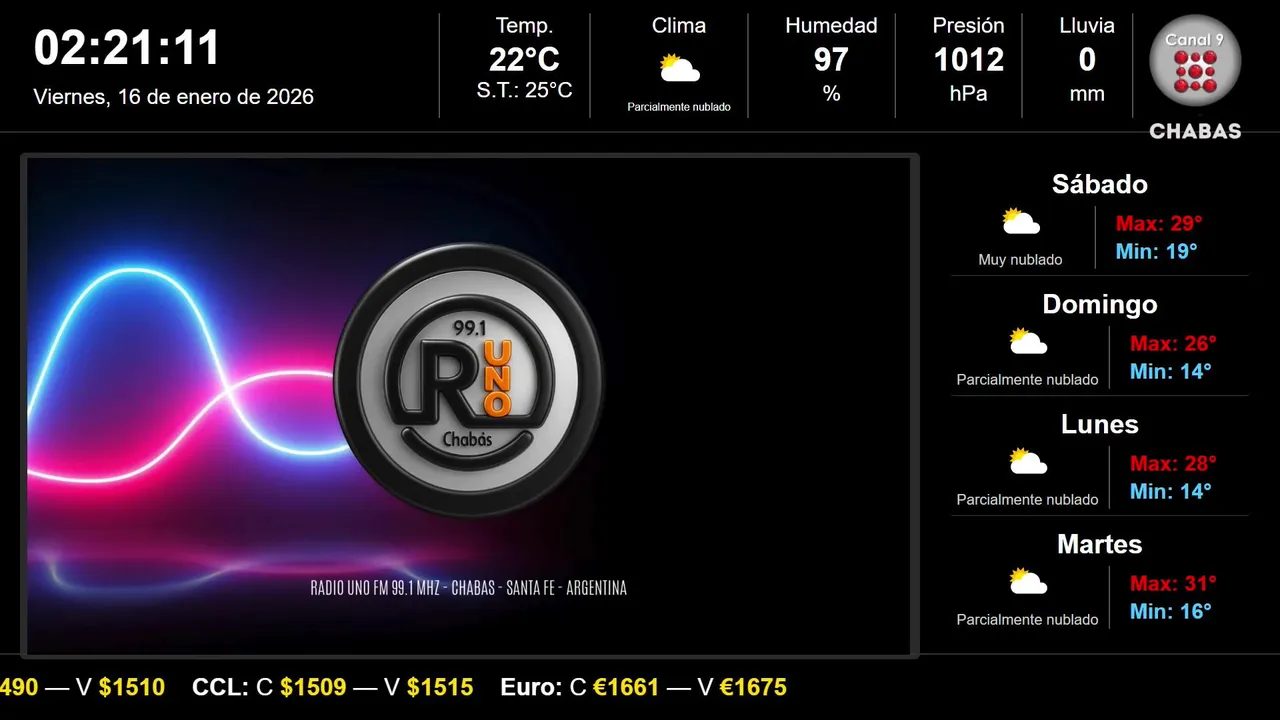Click the ticker sell price $1510

tap(131, 687)
